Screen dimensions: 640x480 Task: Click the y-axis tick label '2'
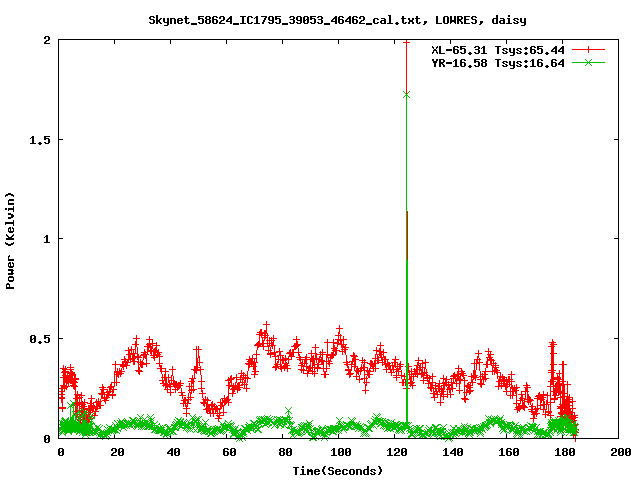[47, 40]
